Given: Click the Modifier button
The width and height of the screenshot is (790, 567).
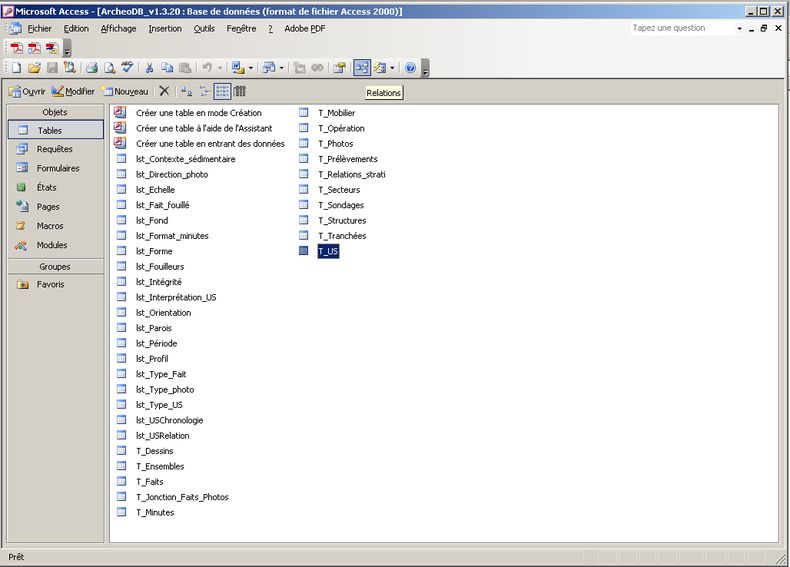Looking at the screenshot, I should pos(73,91).
